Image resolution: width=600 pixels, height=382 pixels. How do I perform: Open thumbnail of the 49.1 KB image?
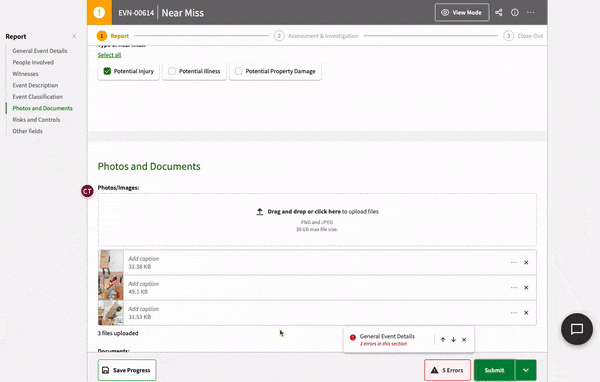pos(111,287)
